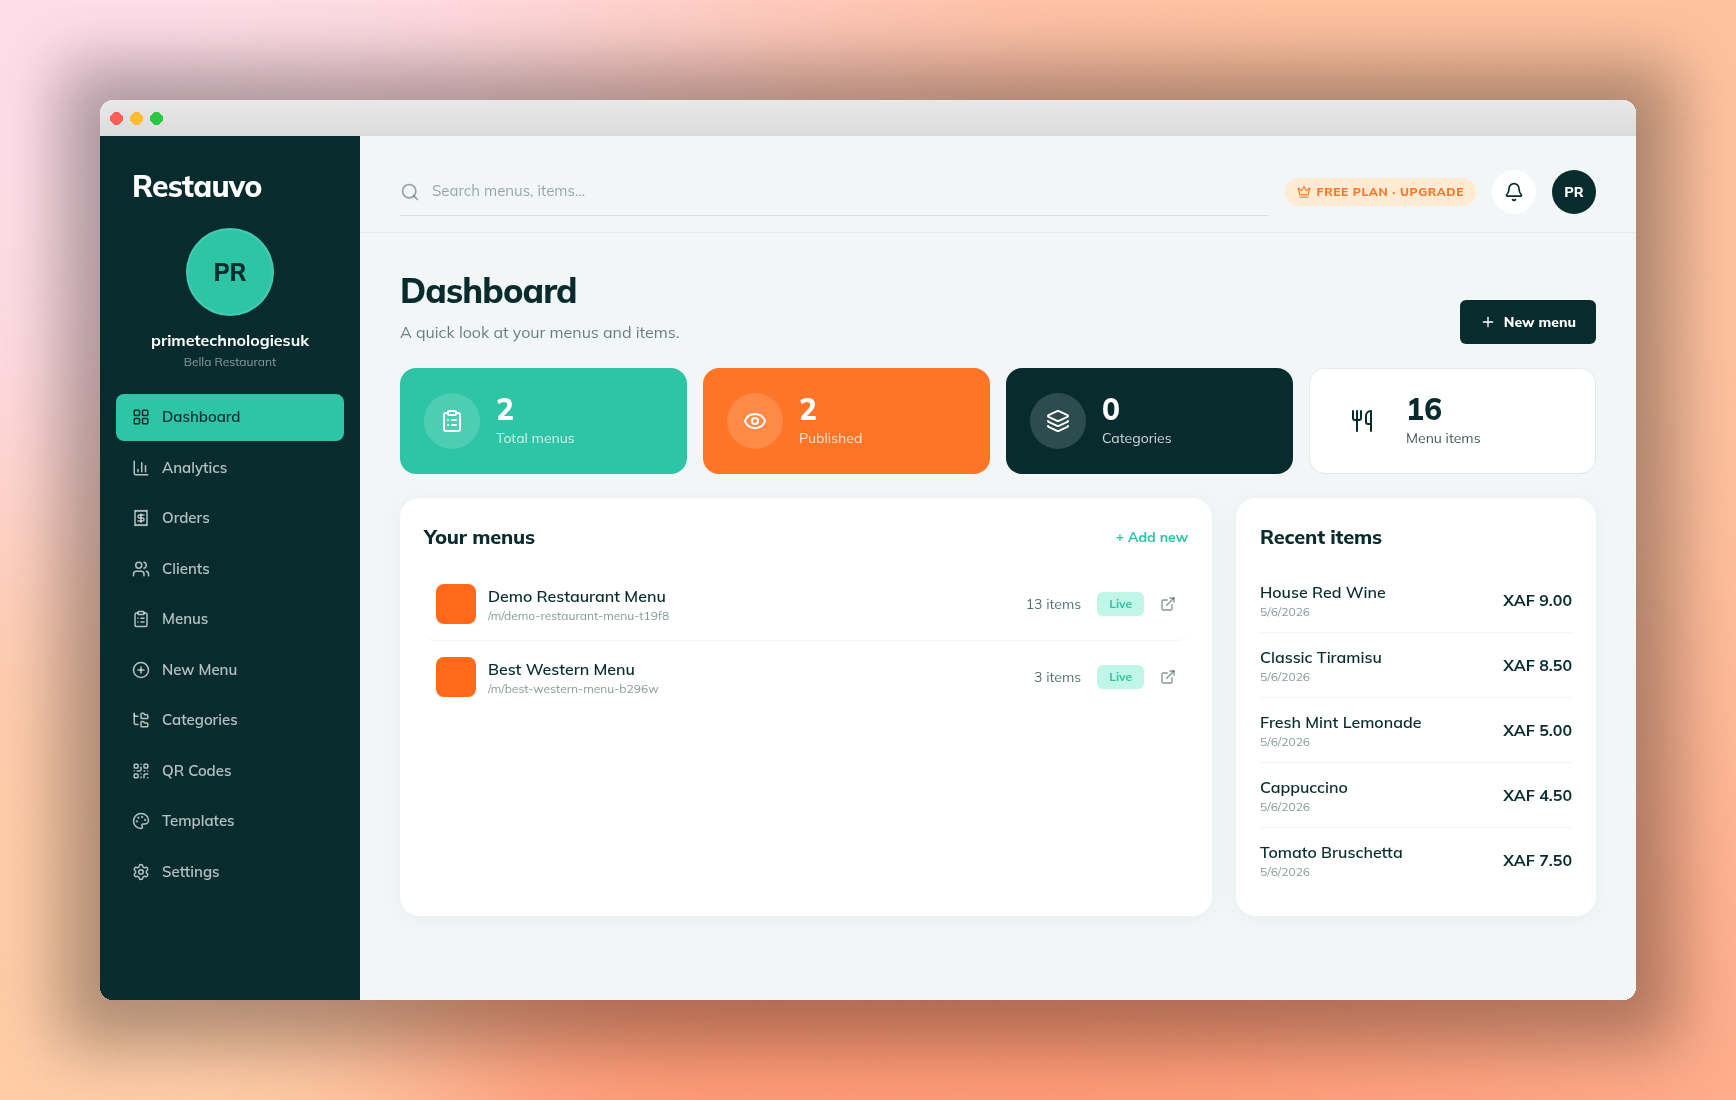Open Demo Restaurant Menu external link icon

pyautogui.click(x=1168, y=604)
